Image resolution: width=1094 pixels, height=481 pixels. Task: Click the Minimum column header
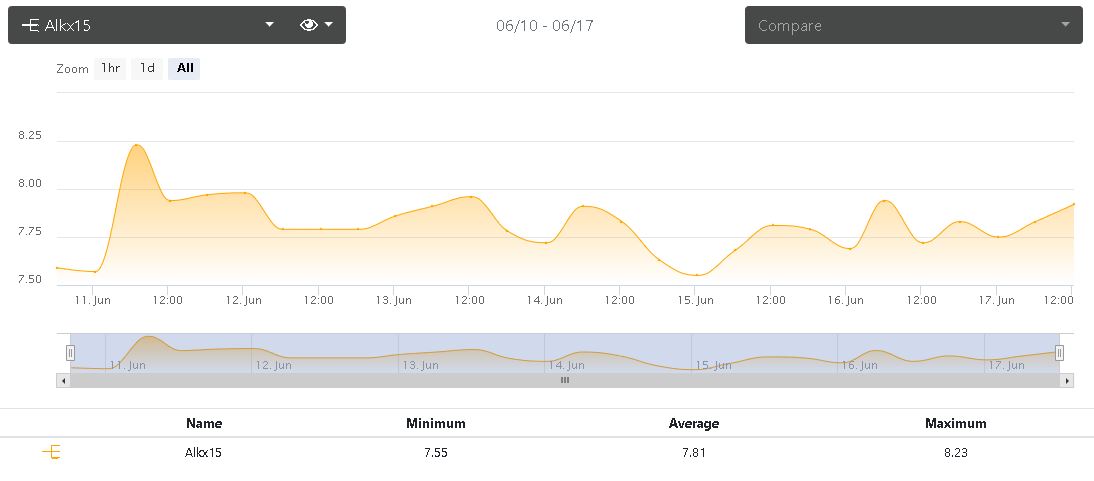[x=435, y=423]
